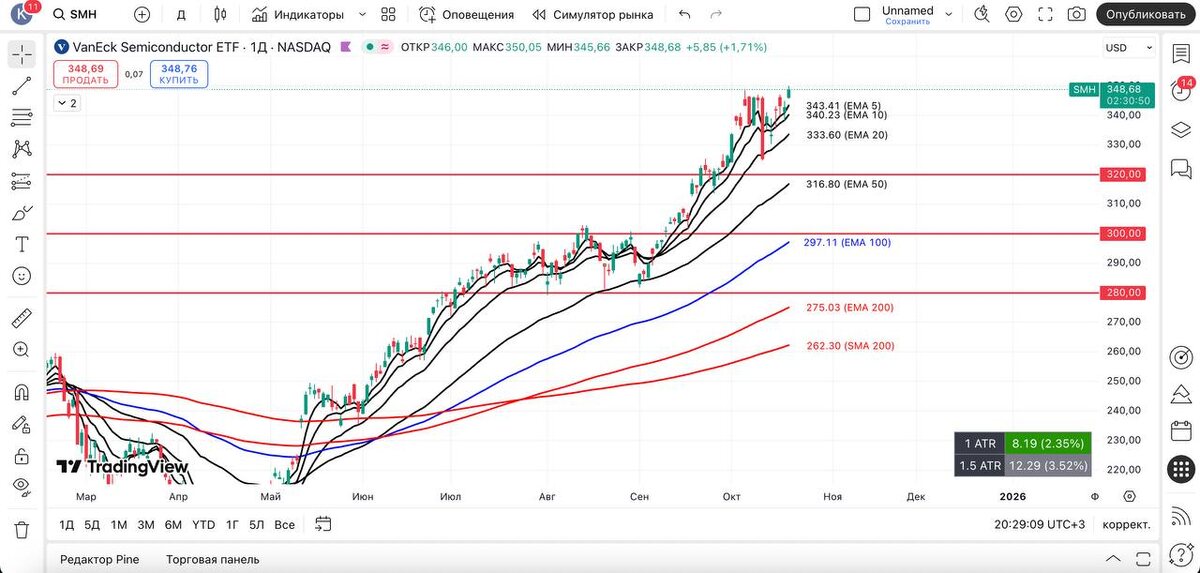The width and height of the screenshot is (1200, 573).
Task: Maximize the bottom panel icon
Action: 1144,558
